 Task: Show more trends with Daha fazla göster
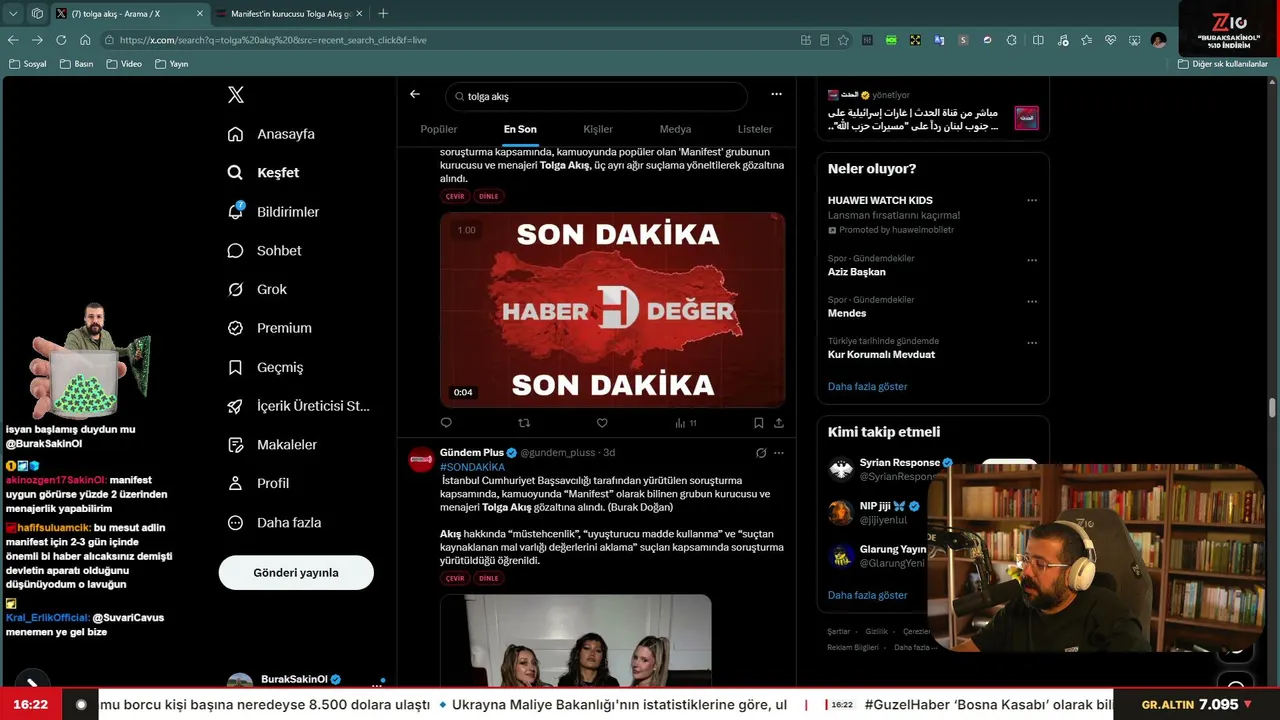coord(868,386)
